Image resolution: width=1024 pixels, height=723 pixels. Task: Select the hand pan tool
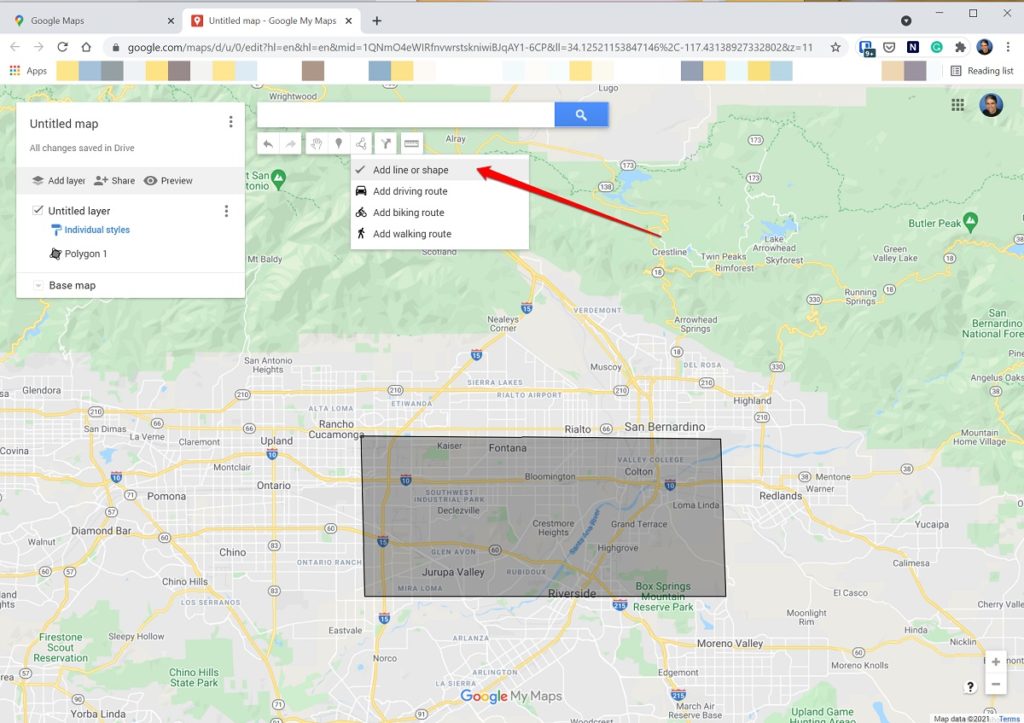(316, 143)
